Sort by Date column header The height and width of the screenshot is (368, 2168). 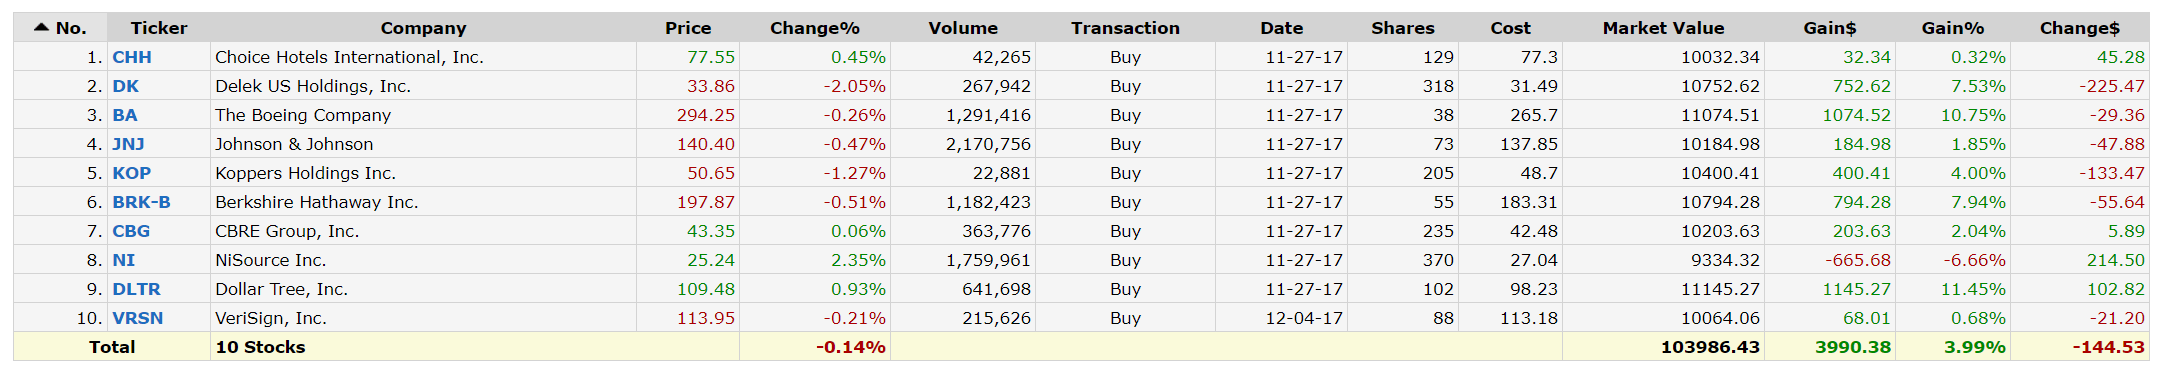[x=1281, y=28]
